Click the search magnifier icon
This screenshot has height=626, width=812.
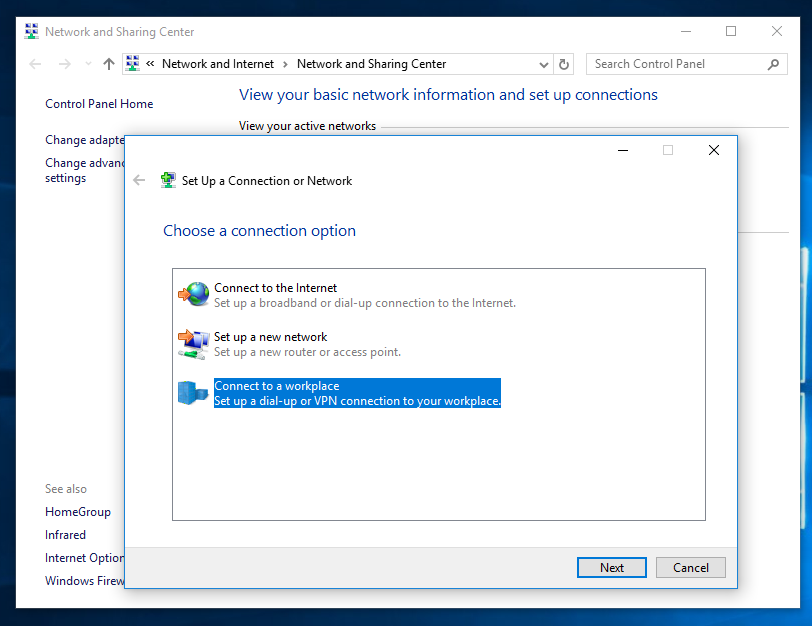[x=773, y=64]
